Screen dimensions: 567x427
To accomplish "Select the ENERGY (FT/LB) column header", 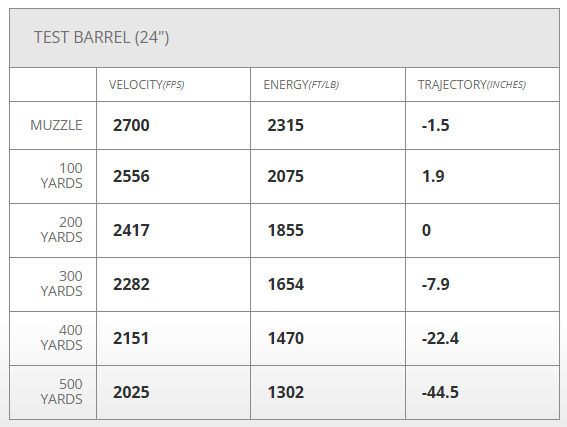I will pyautogui.click(x=301, y=85).
